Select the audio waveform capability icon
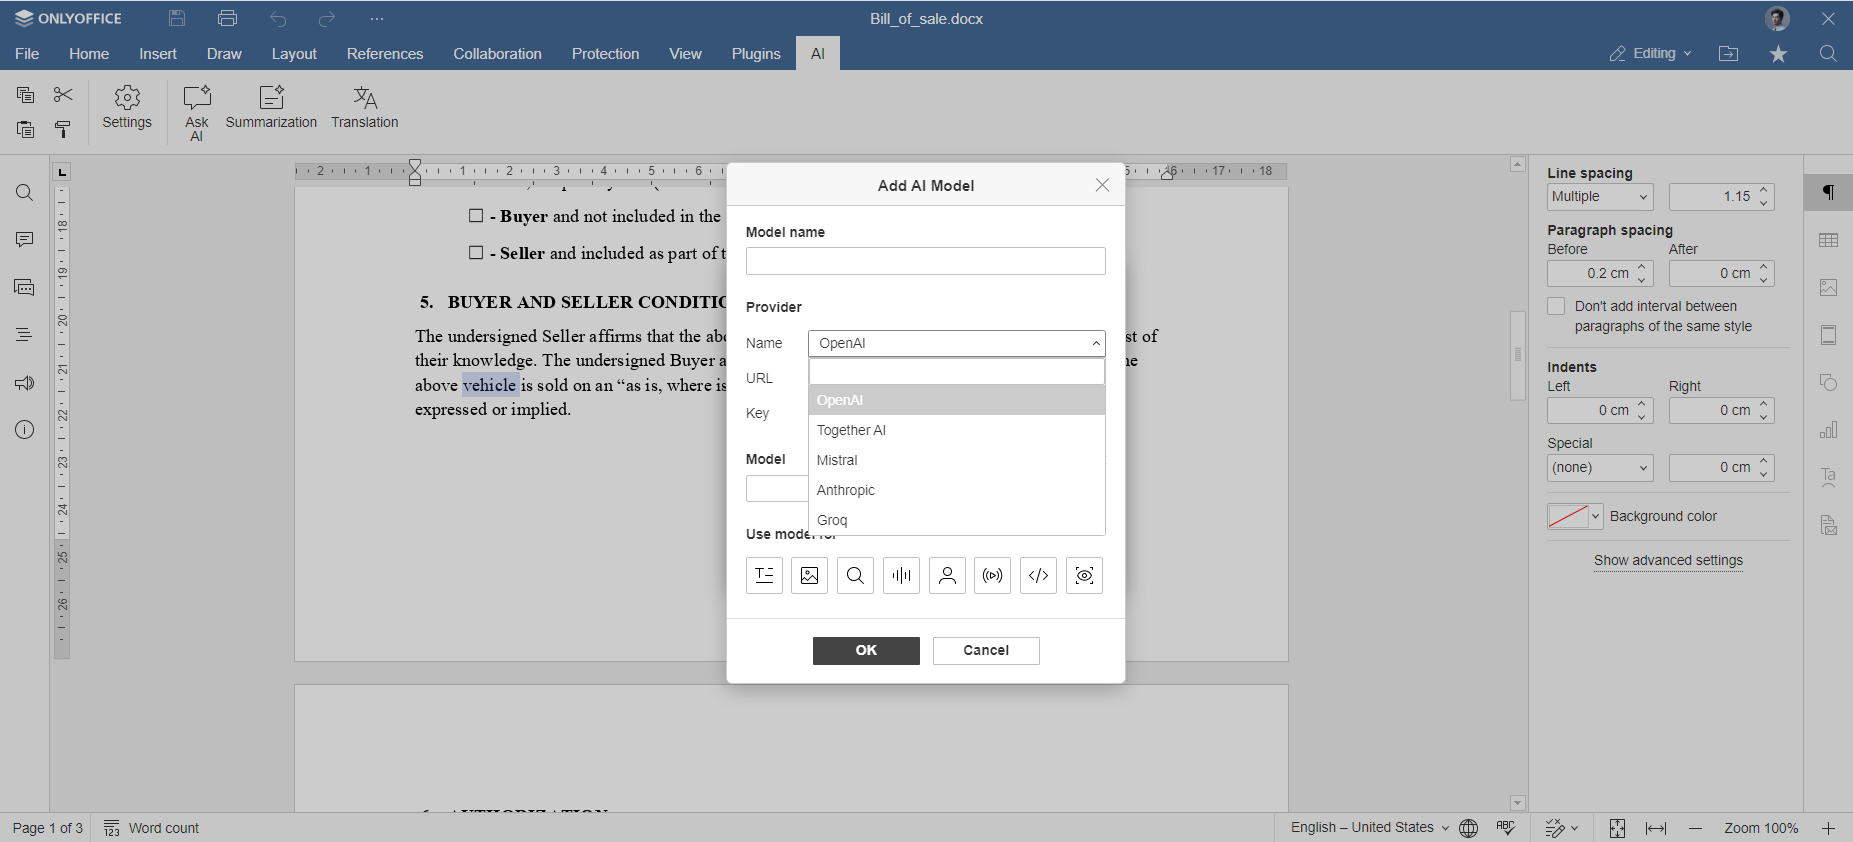The width and height of the screenshot is (1853, 842). 901,575
